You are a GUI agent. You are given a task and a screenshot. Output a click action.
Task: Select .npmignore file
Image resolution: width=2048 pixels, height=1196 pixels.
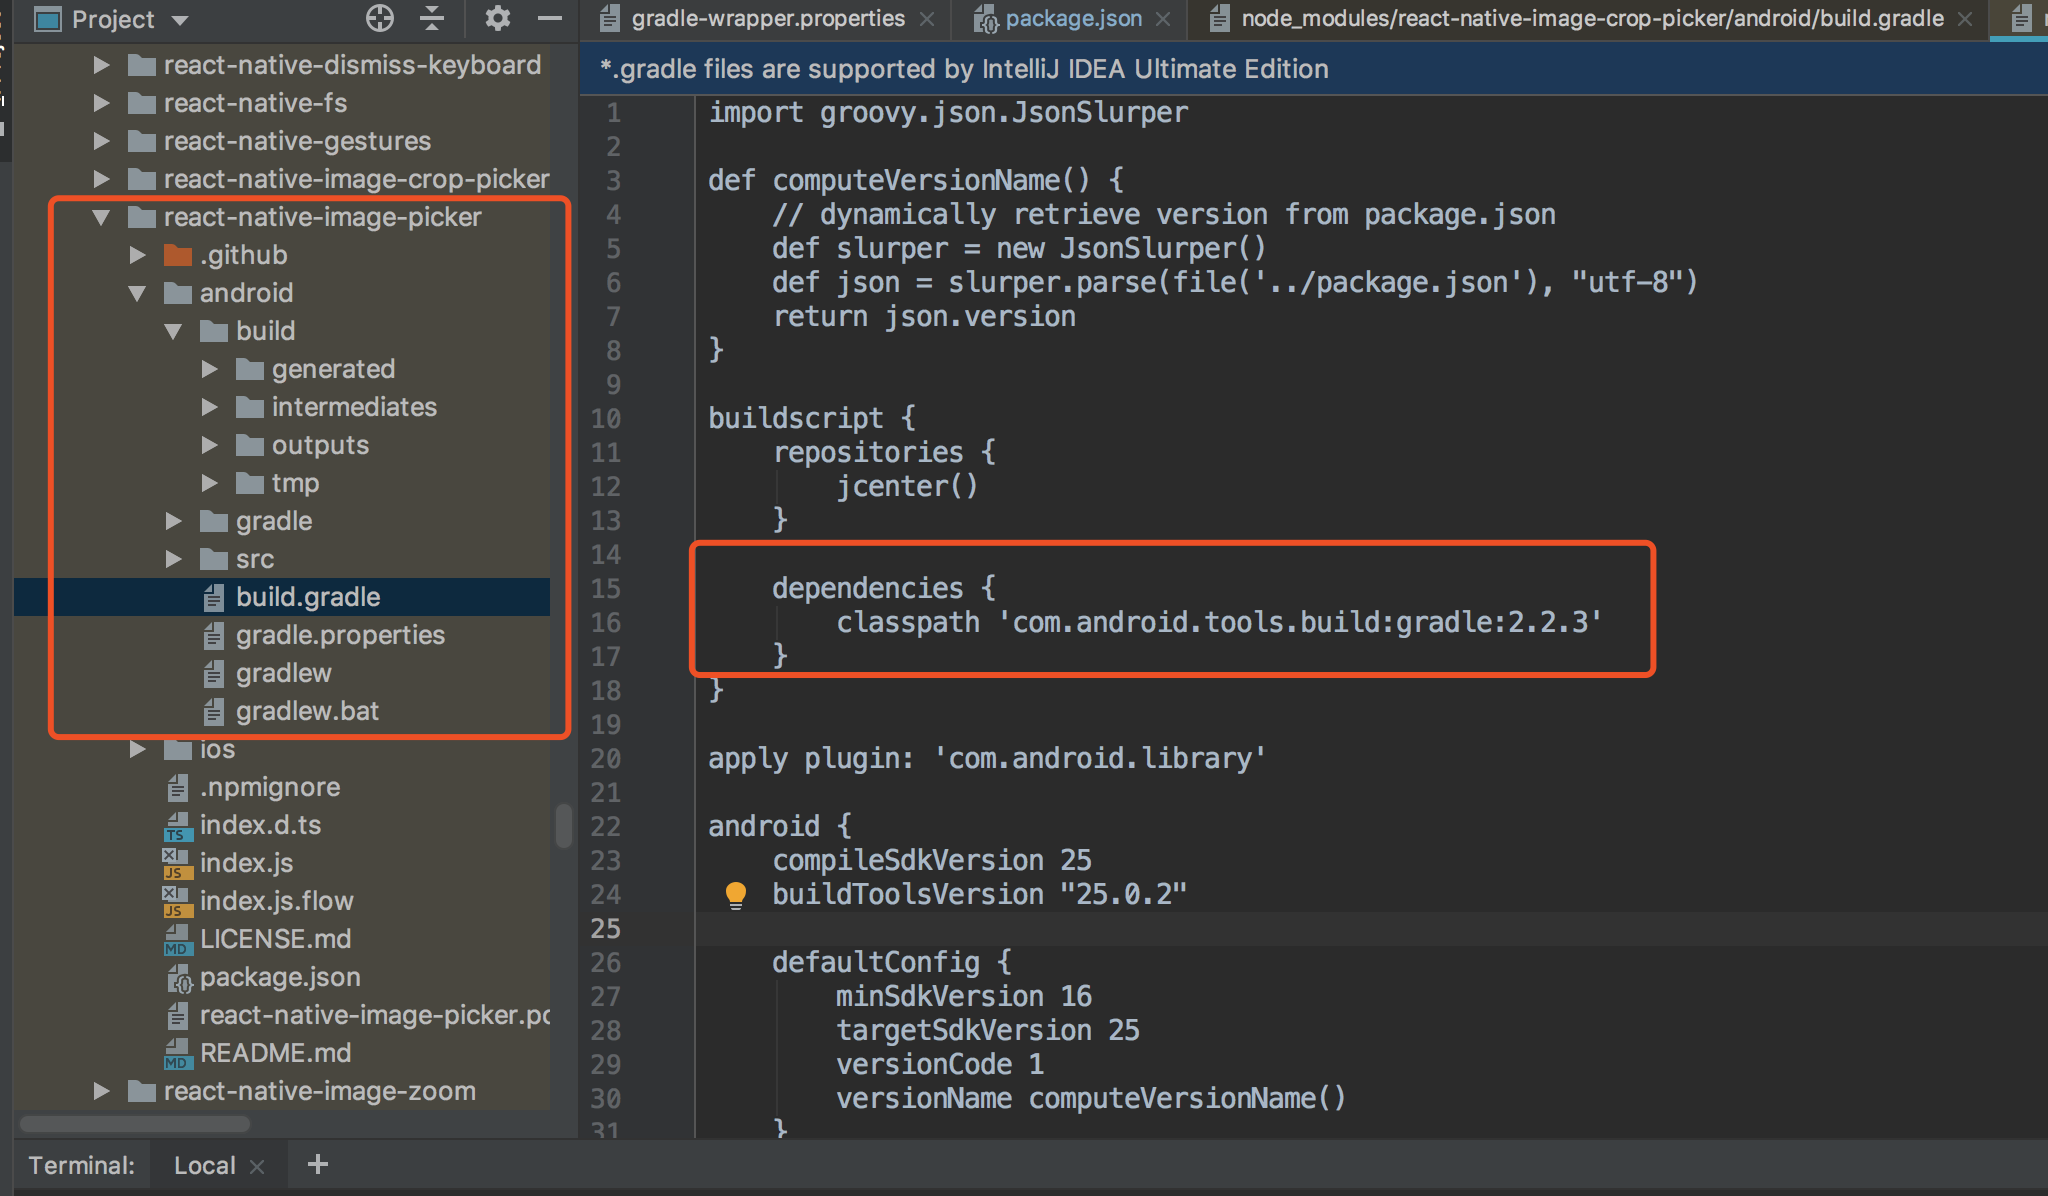tap(269, 787)
